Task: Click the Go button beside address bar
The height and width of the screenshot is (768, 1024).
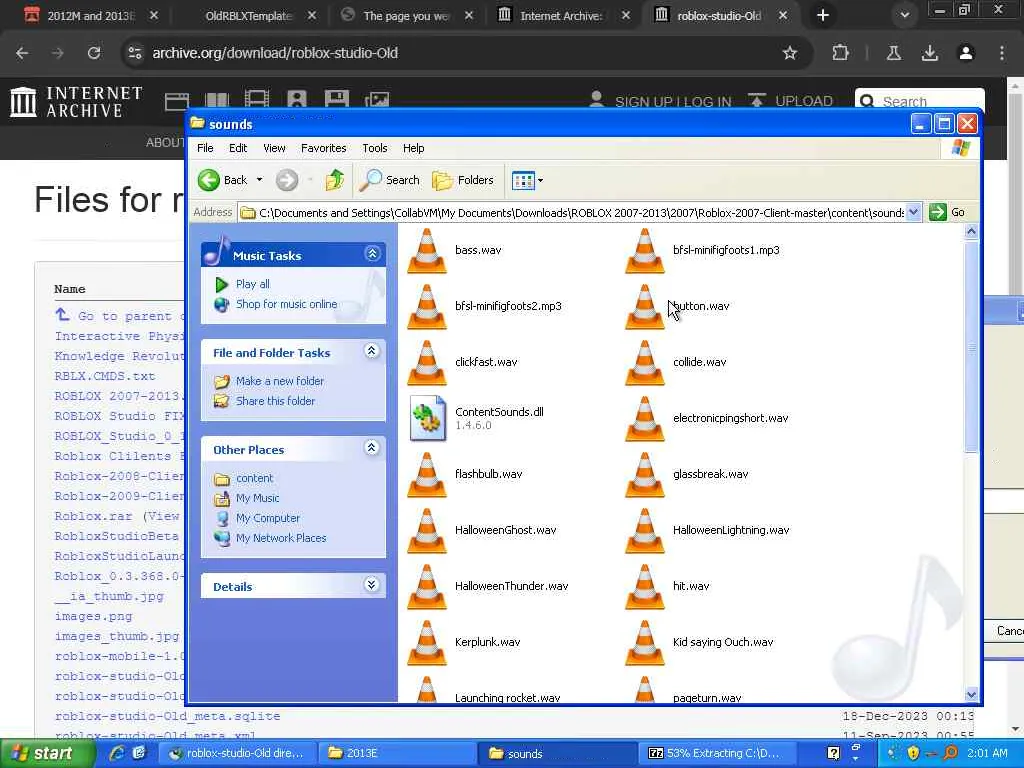Action: [948, 212]
